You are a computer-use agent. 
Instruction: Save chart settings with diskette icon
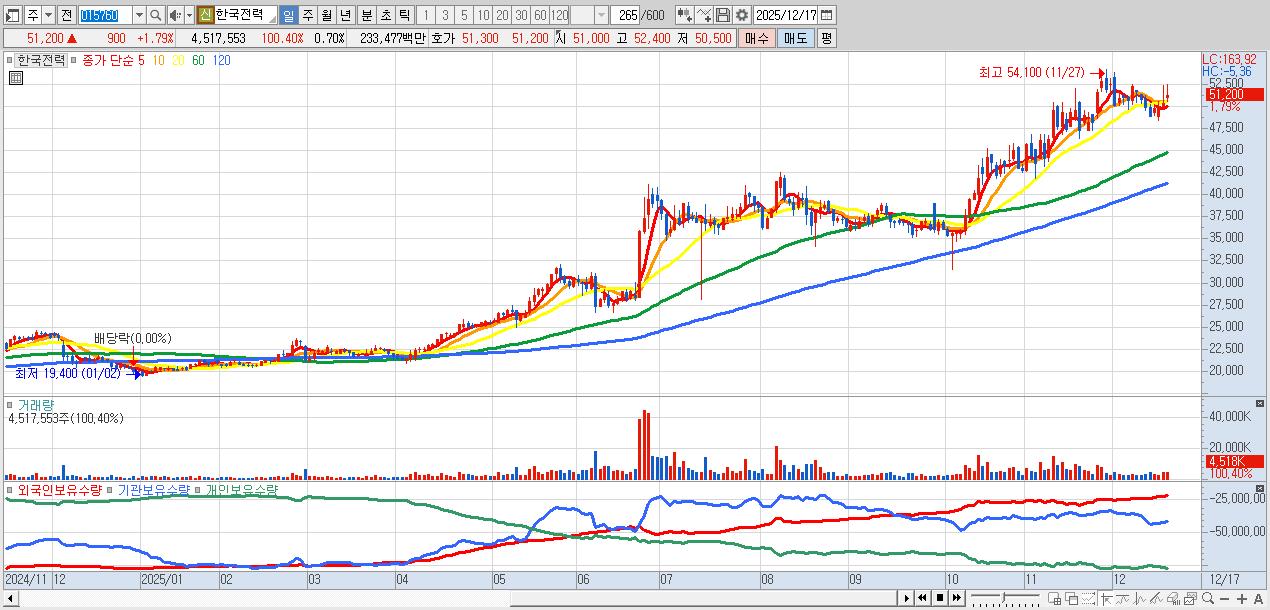(723, 15)
